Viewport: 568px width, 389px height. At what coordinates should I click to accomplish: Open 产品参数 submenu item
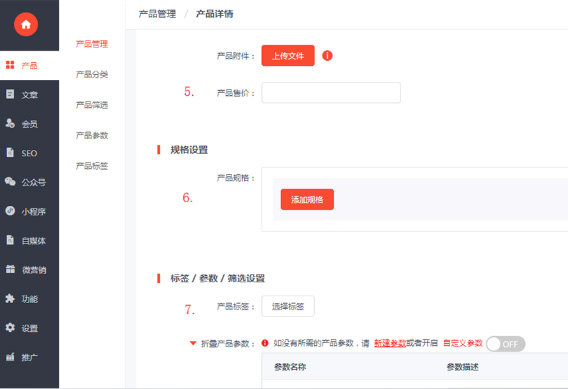(92, 135)
